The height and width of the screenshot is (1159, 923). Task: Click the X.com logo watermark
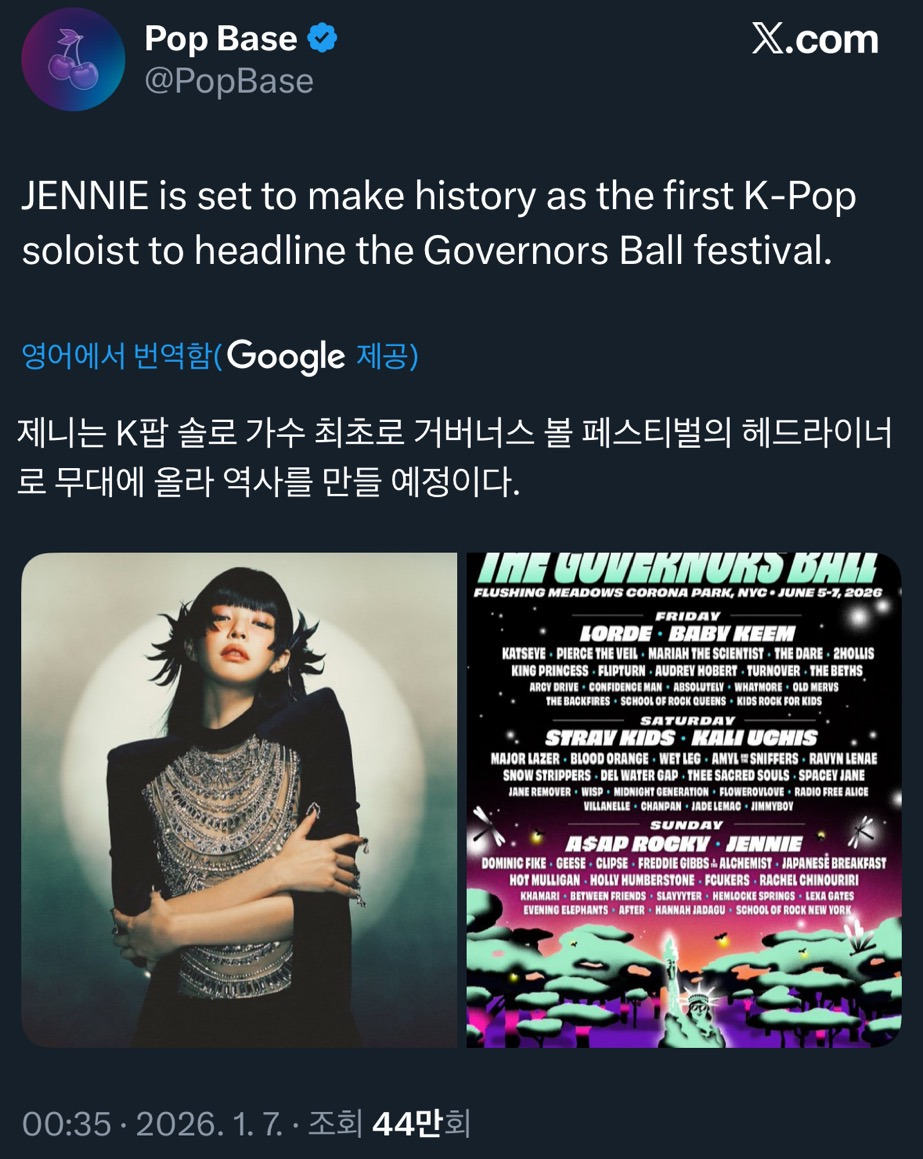[x=815, y=38]
